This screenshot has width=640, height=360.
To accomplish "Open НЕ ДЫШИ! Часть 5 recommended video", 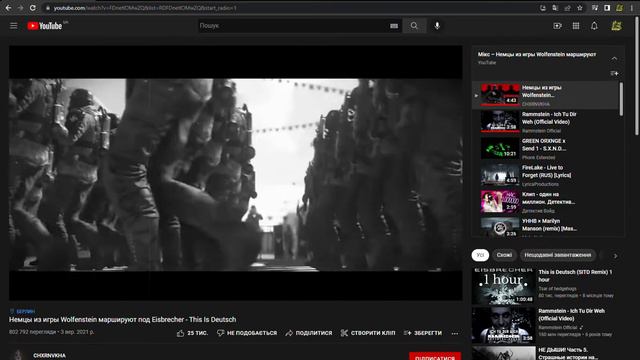I will coord(547,353).
